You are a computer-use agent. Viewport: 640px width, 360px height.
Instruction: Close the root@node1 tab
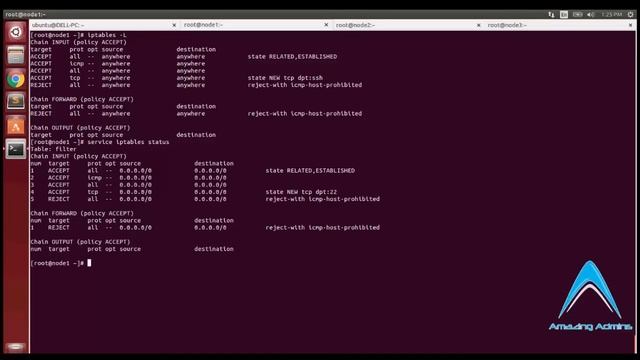click(326, 25)
